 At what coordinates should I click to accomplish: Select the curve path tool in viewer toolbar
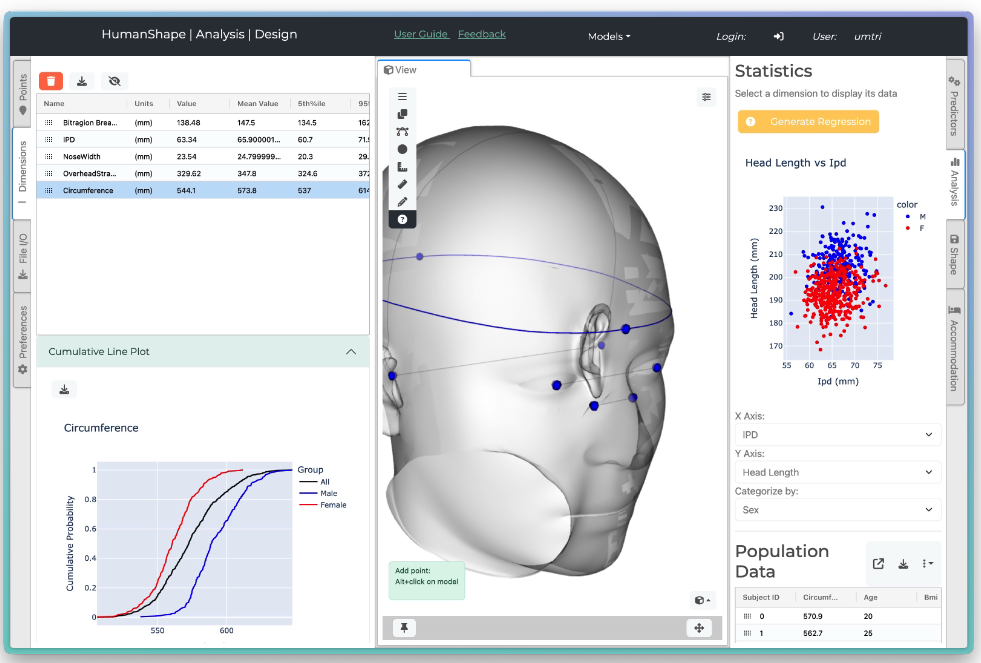pyautogui.click(x=402, y=131)
